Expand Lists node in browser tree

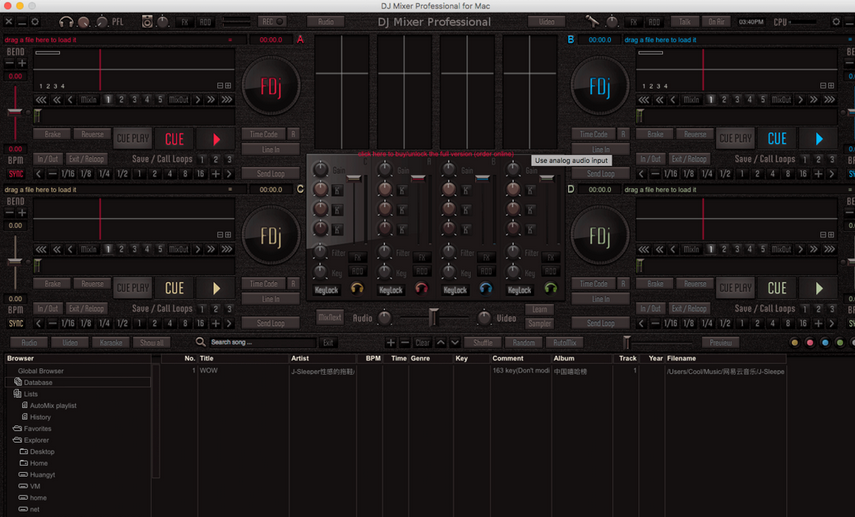(31, 394)
